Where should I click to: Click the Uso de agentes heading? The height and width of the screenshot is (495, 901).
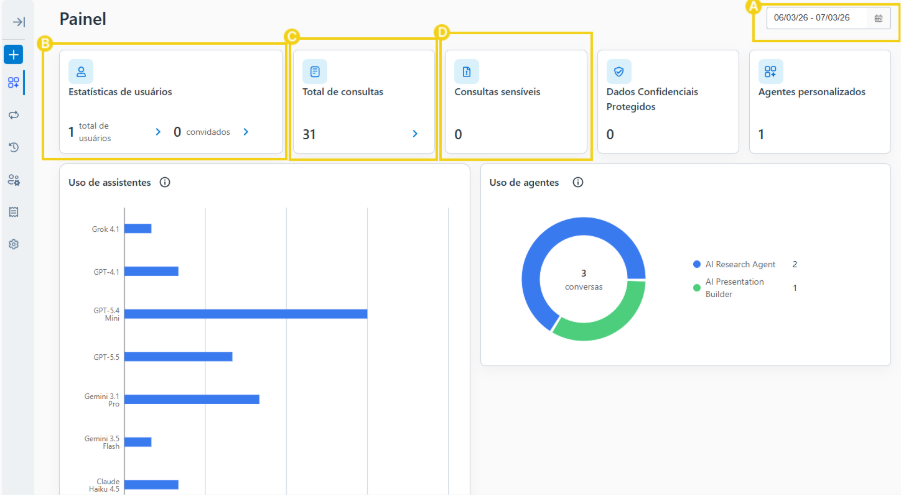[524, 182]
